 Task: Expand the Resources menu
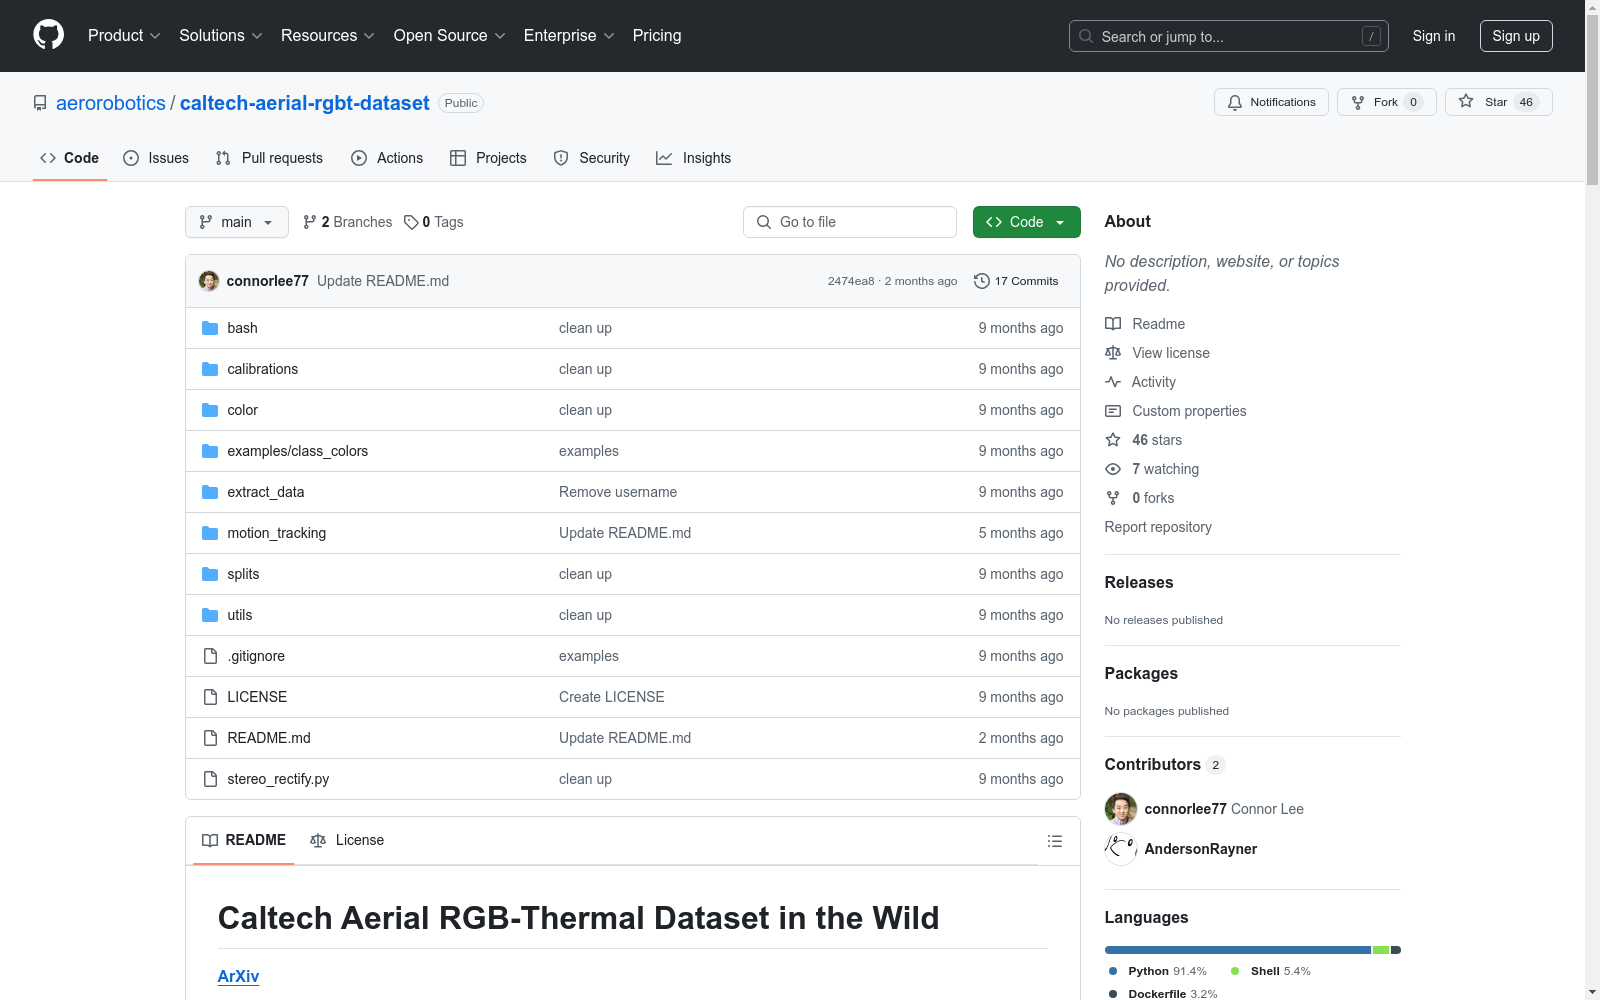click(328, 36)
